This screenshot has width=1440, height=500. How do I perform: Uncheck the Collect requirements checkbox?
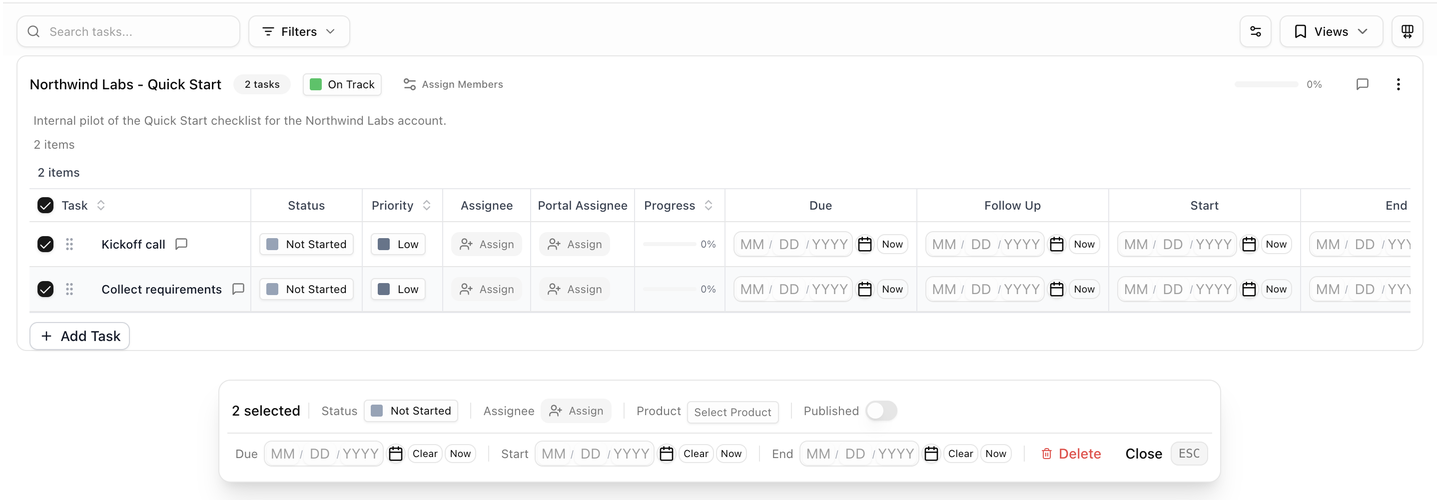coord(45,289)
